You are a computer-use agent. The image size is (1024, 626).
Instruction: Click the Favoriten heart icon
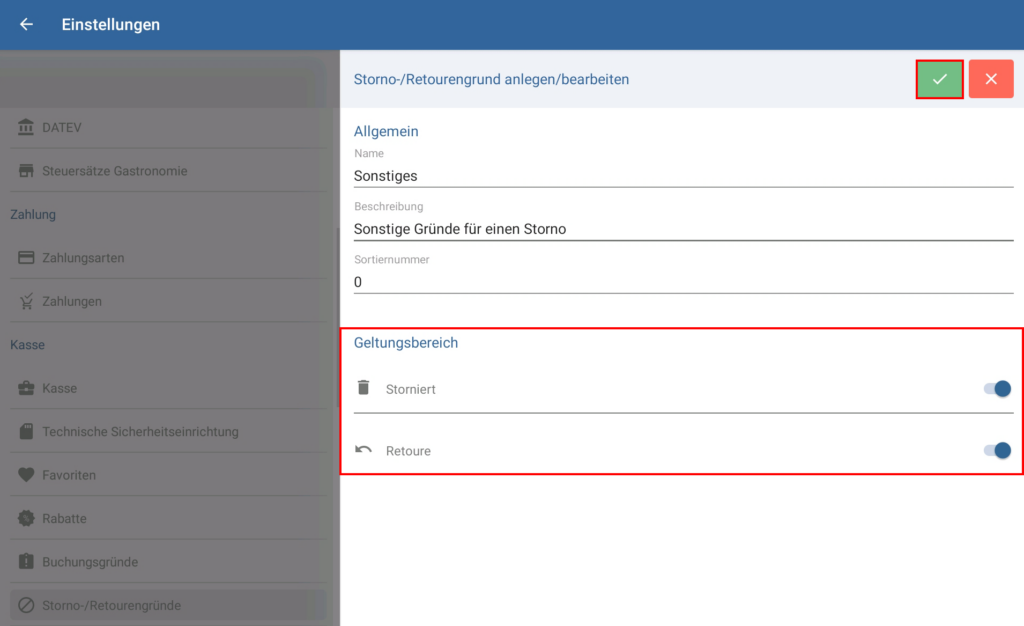26,475
